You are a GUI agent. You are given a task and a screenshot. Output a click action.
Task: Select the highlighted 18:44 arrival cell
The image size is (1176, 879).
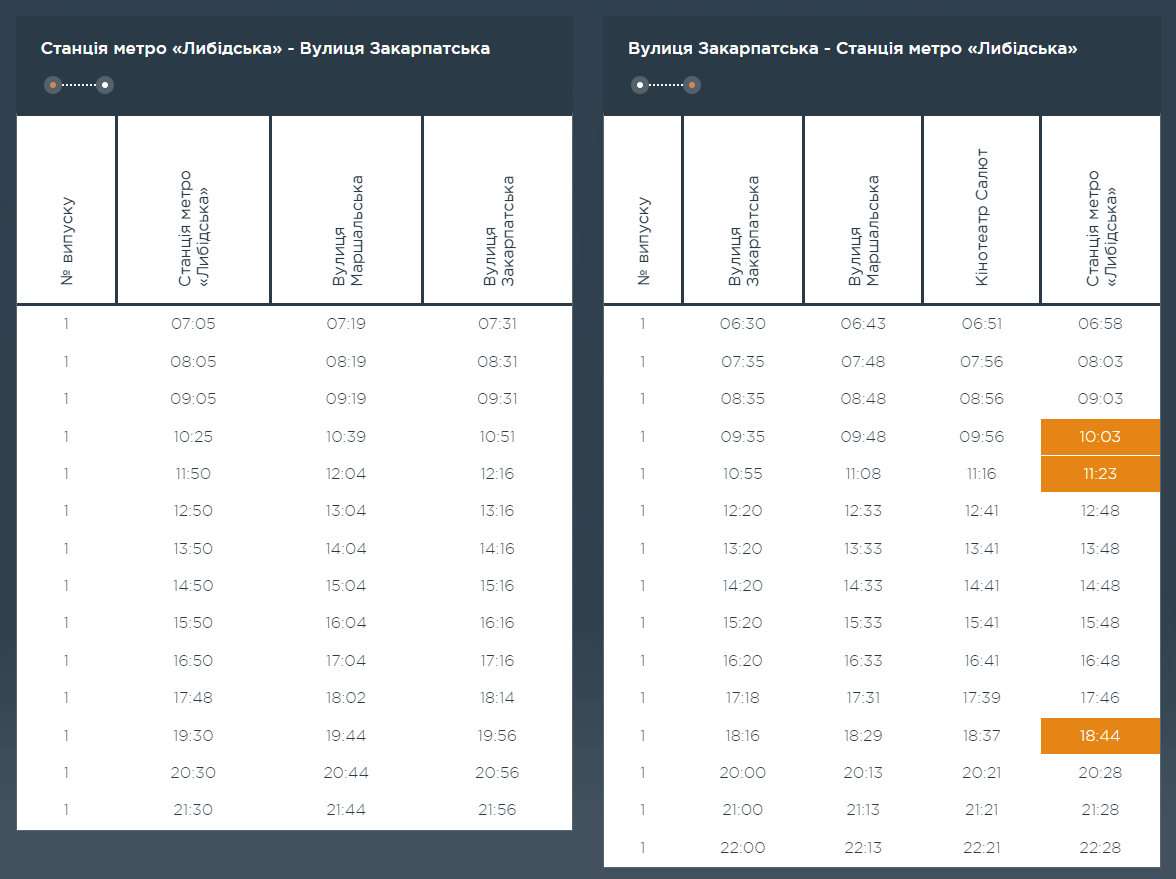coord(1099,736)
